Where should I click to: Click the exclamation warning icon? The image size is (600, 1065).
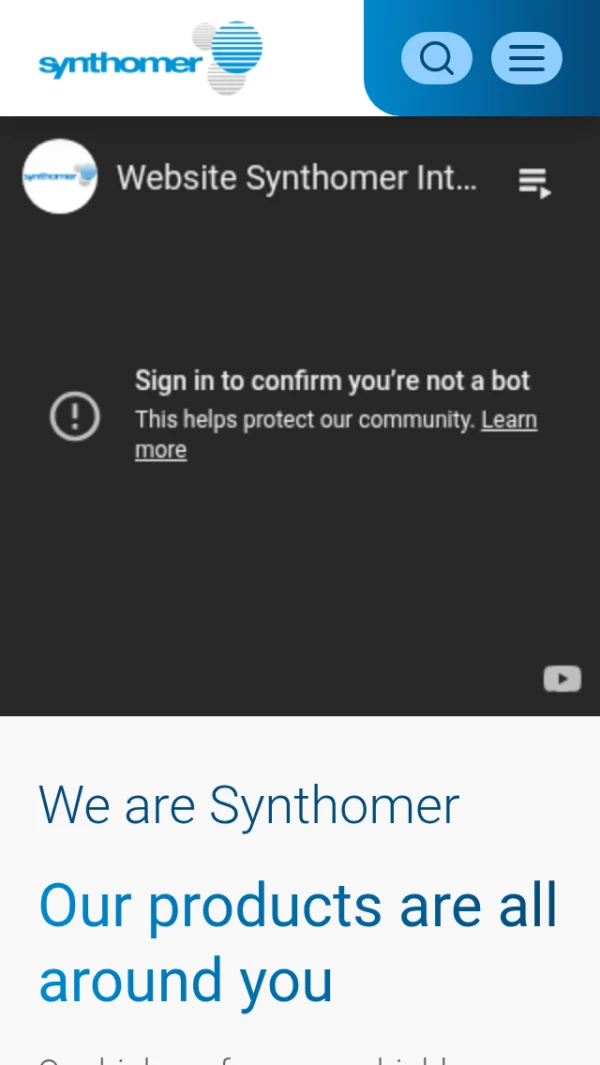(x=75, y=416)
